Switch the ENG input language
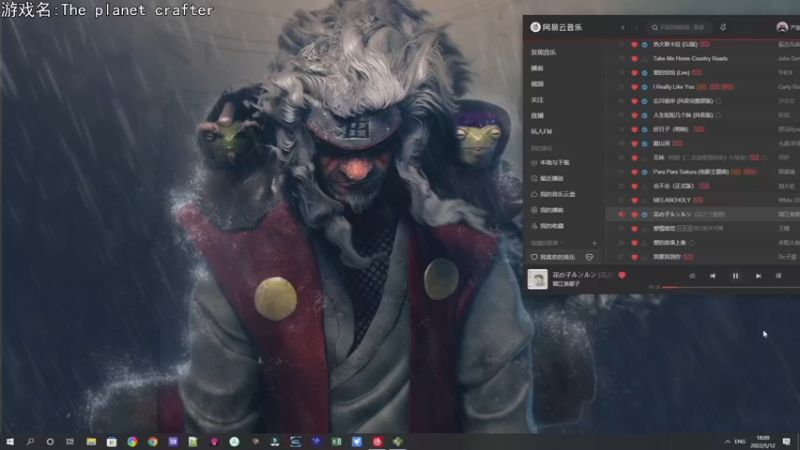 [740, 442]
